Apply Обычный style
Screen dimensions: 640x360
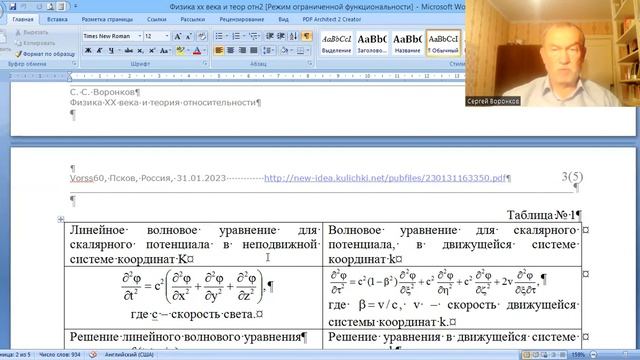pos(443,43)
